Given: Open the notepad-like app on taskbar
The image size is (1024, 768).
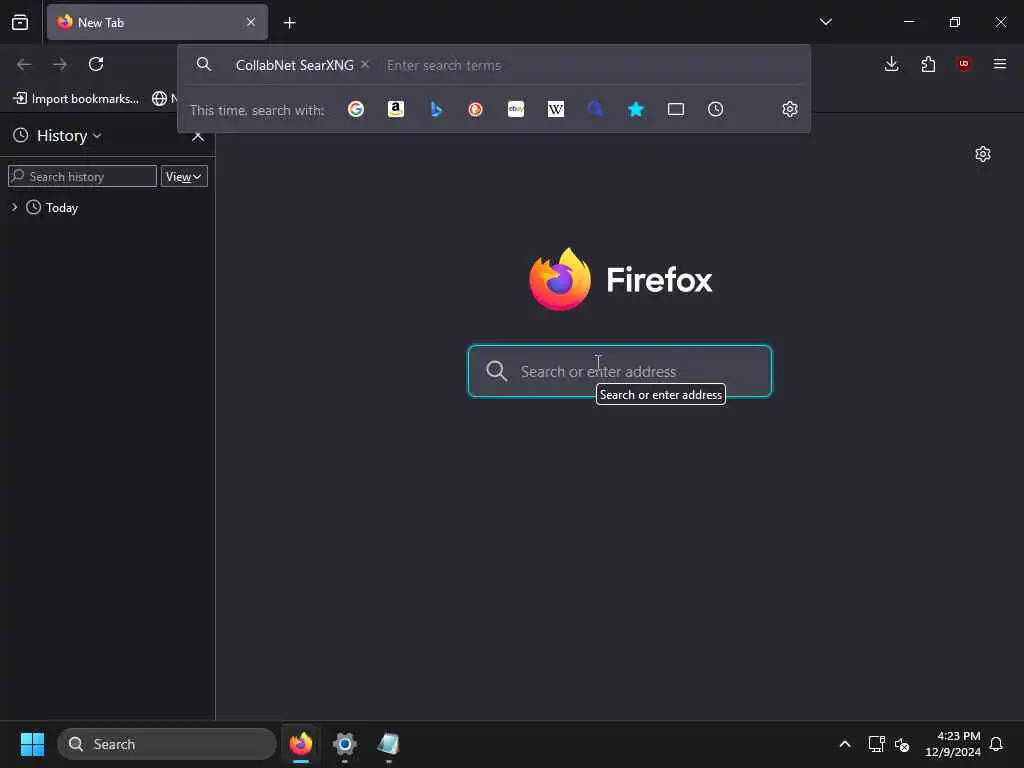Looking at the screenshot, I should pos(389,744).
